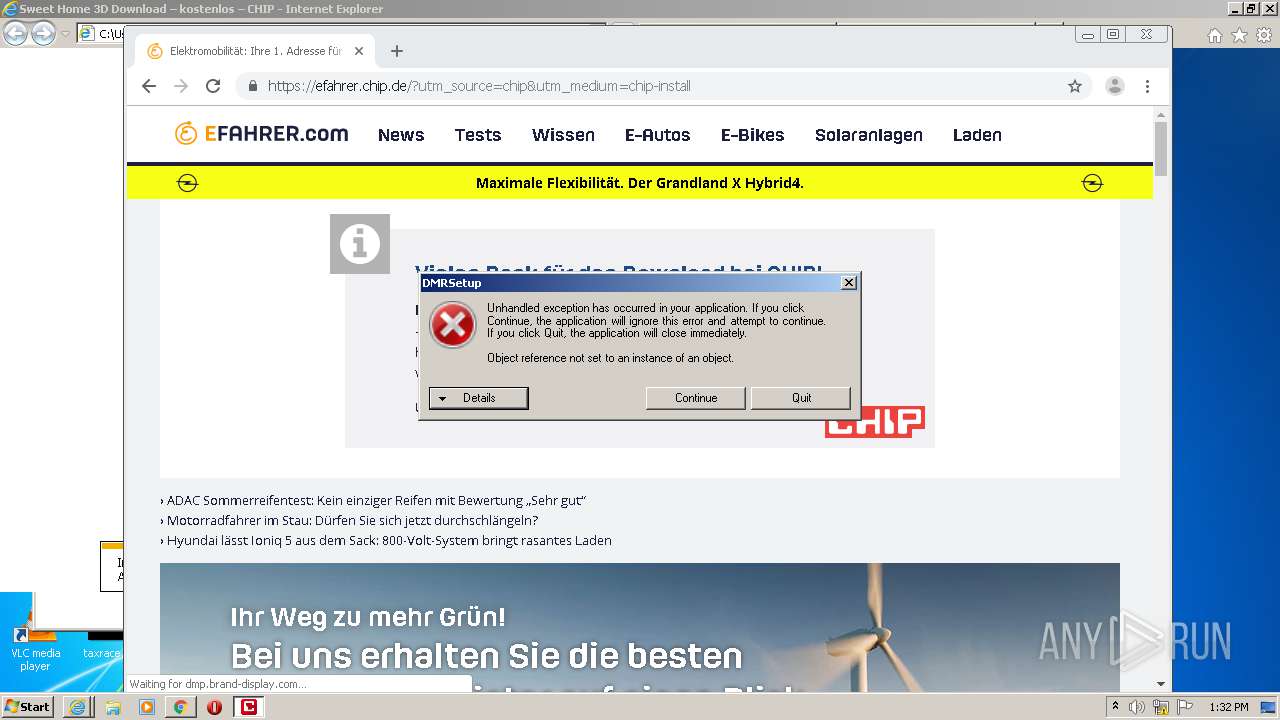Go forward in the Chrome window
Image resolution: width=1280 pixels, height=720 pixels.
tap(181, 86)
